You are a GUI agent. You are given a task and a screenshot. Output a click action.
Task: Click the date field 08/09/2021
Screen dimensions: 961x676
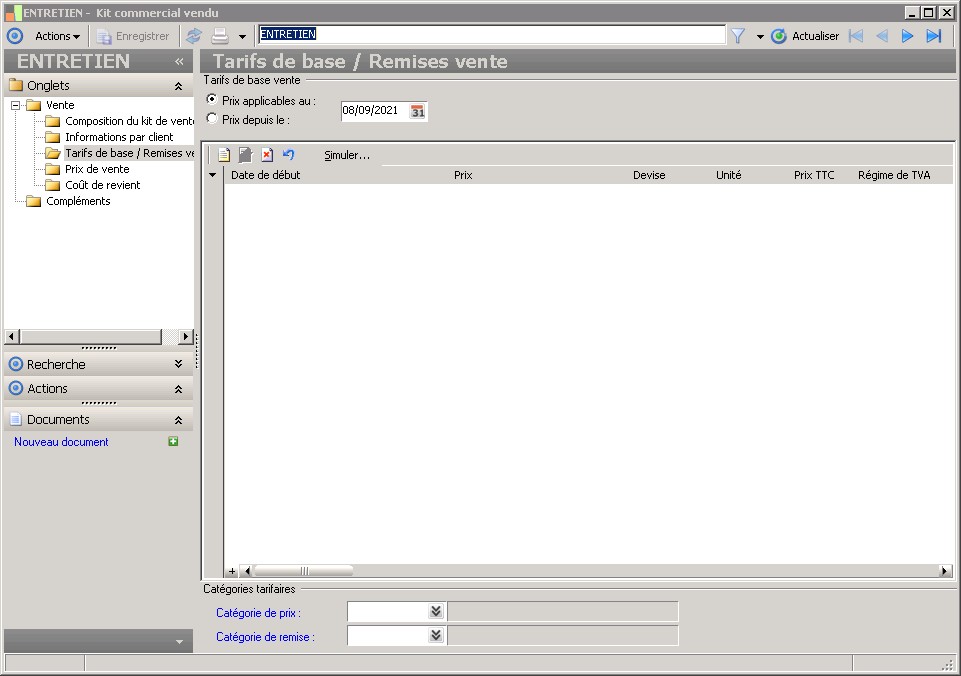tap(374, 111)
